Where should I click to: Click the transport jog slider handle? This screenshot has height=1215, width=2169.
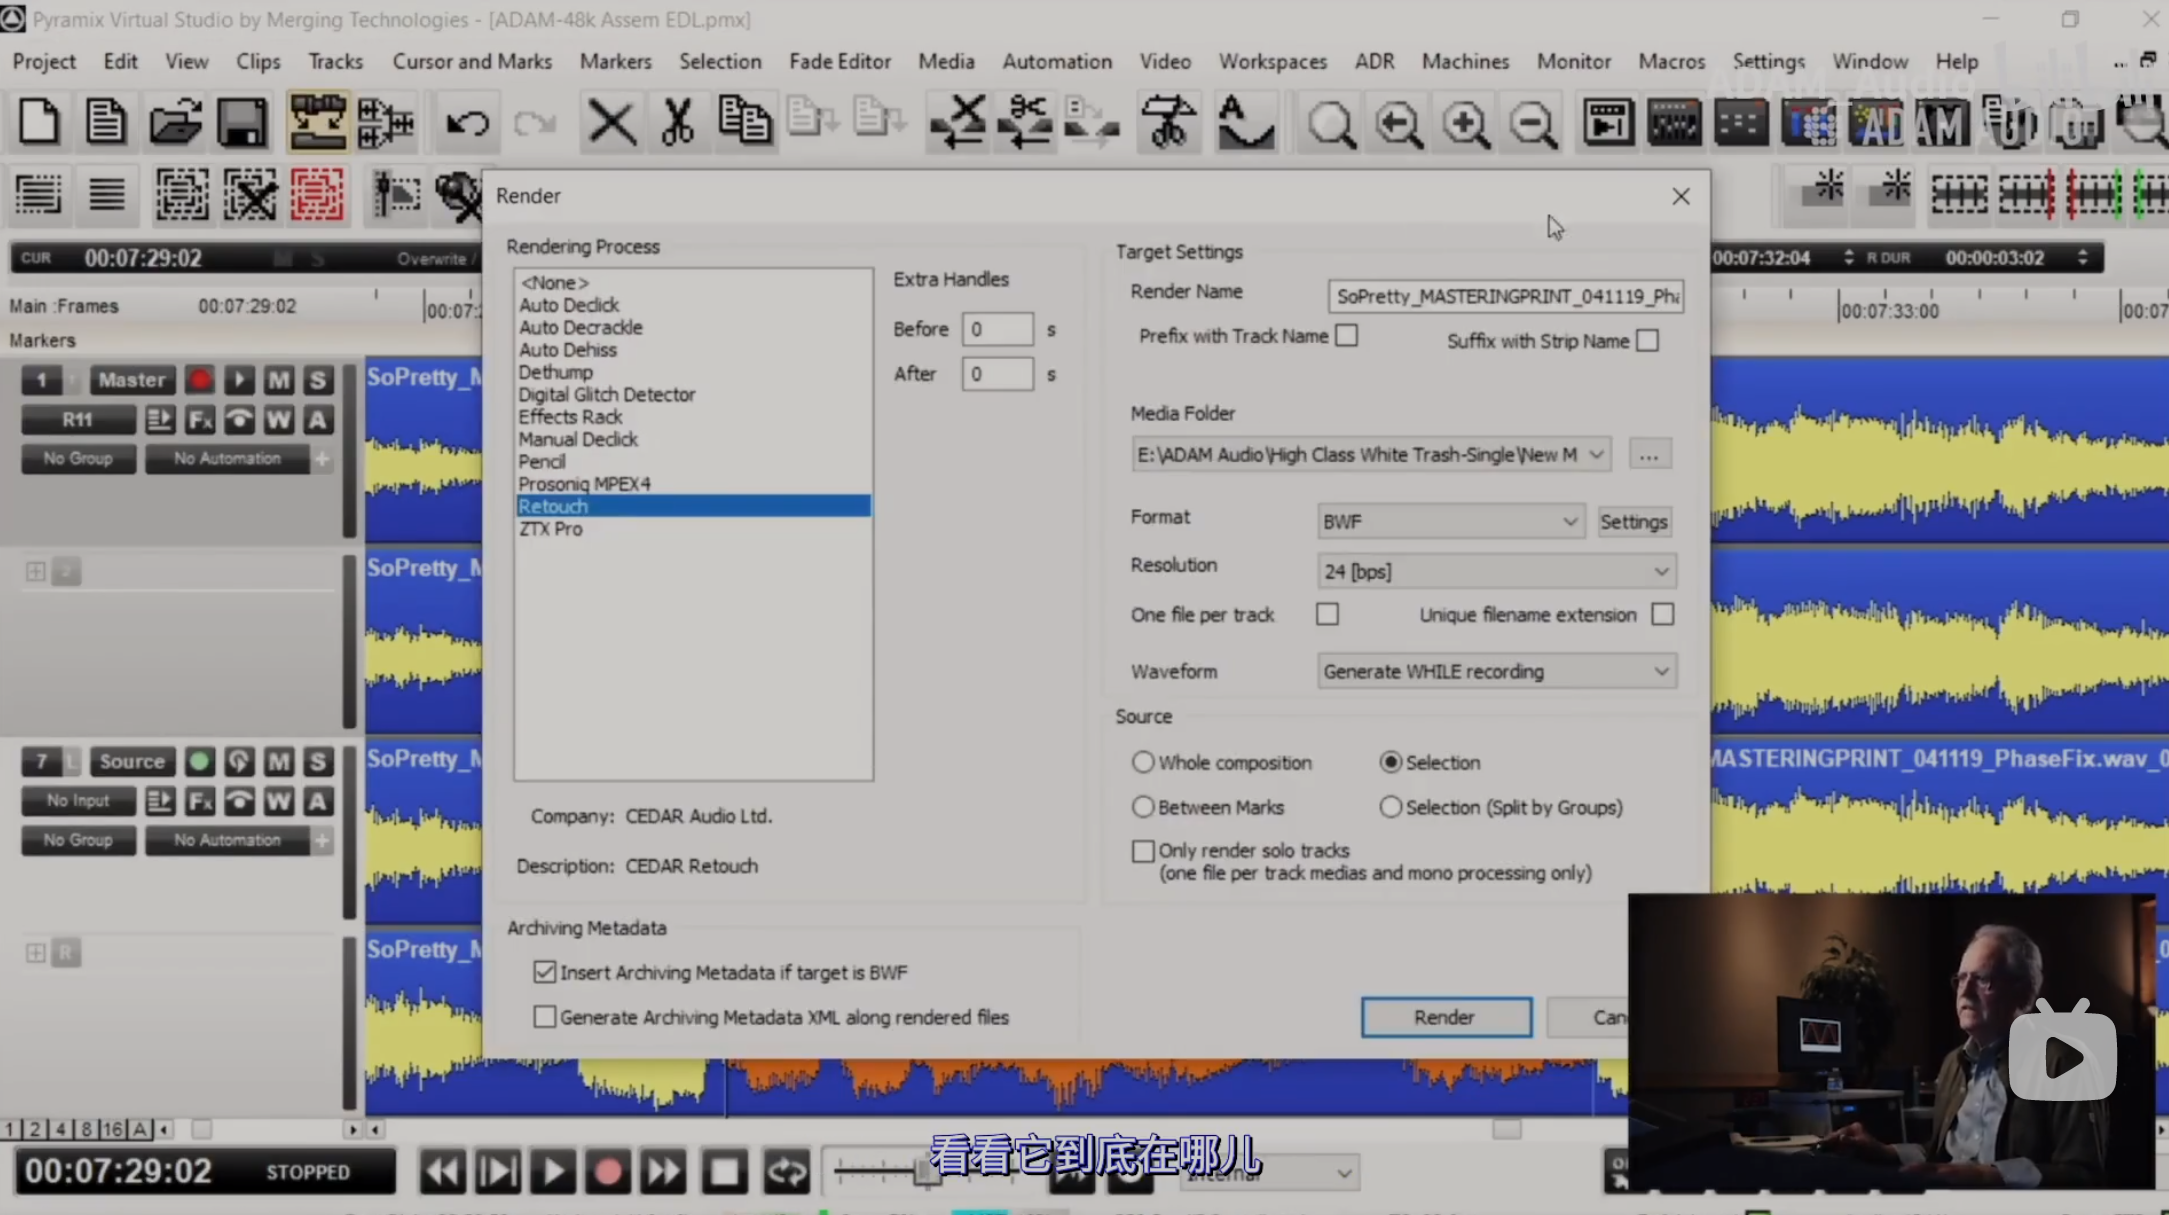pyautogui.click(x=926, y=1171)
